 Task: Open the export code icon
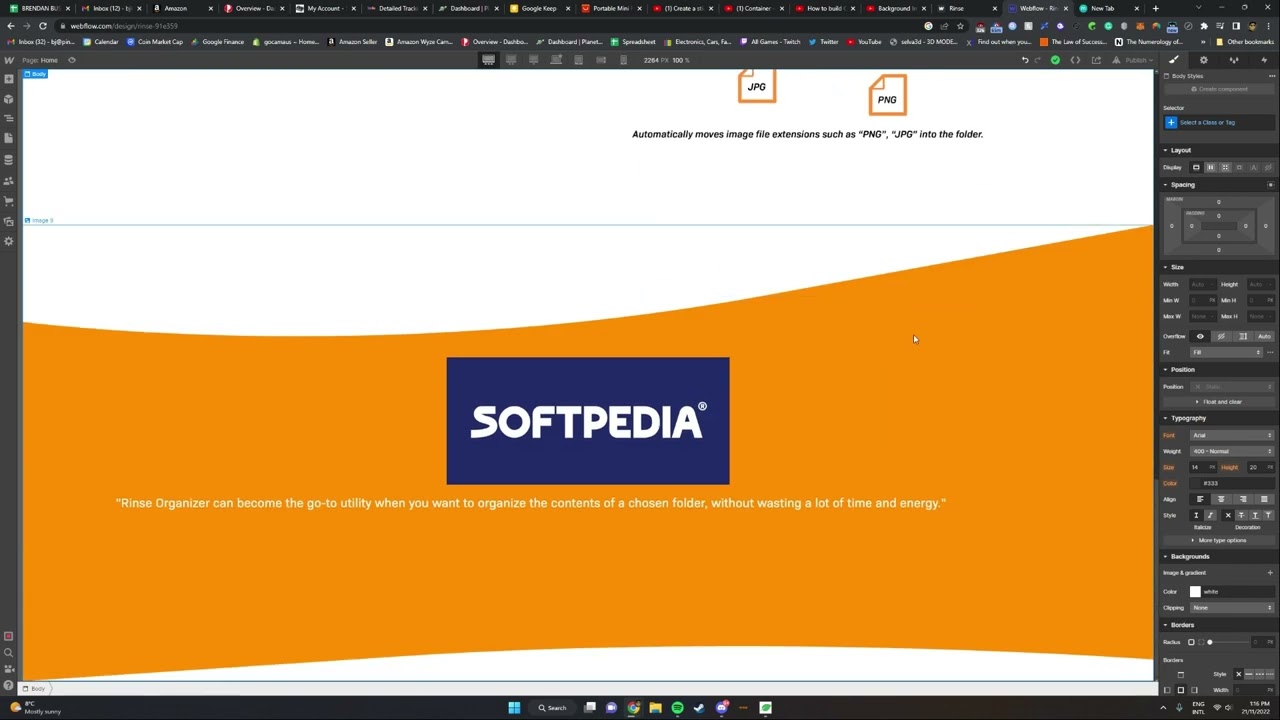pos(1075,60)
